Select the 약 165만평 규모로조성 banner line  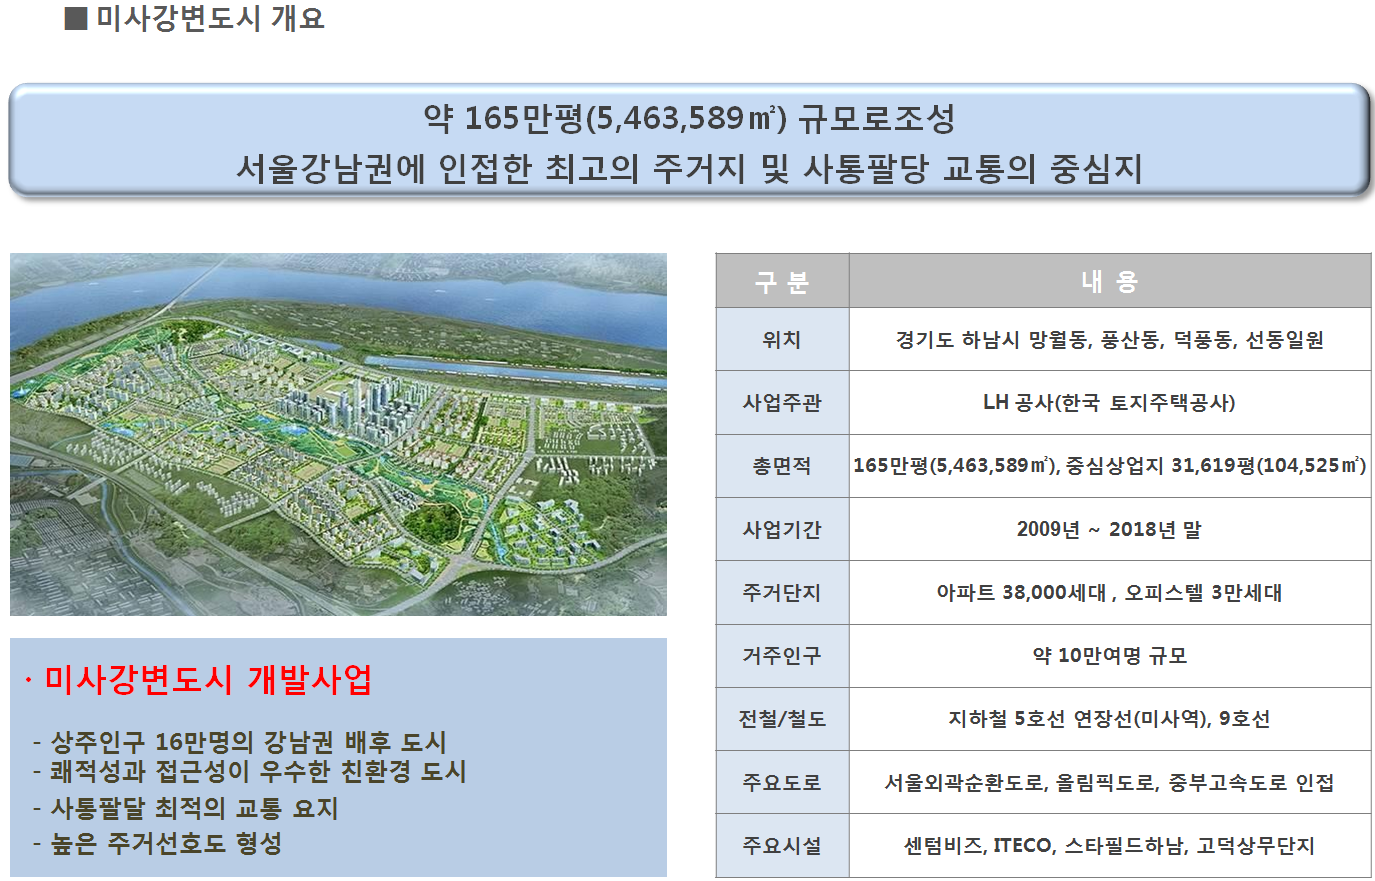click(x=689, y=119)
